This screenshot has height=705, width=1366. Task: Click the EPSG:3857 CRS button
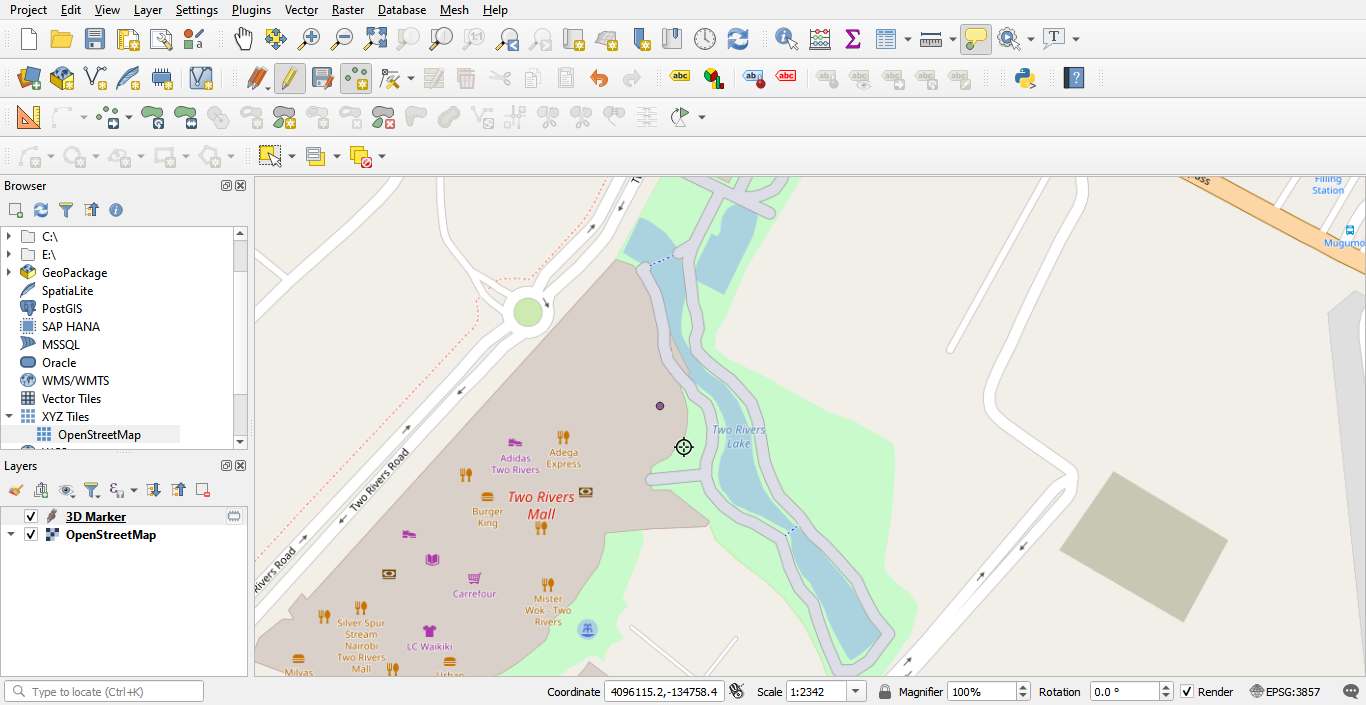tap(1285, 692)
